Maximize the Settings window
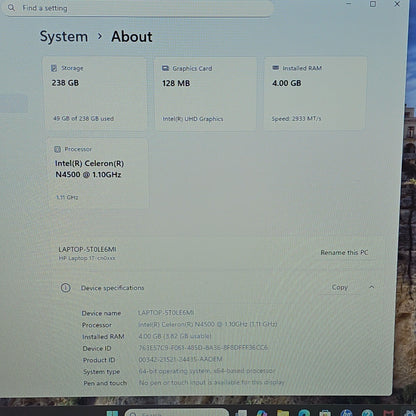The width and height of the screenshot is (416, 416). pos(373,4)
